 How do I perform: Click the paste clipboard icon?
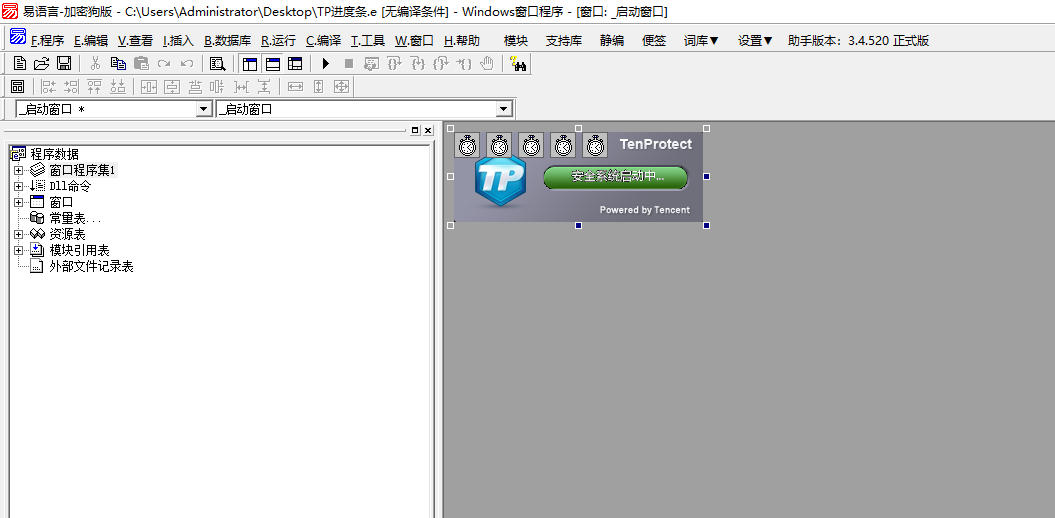click(141, 64)
